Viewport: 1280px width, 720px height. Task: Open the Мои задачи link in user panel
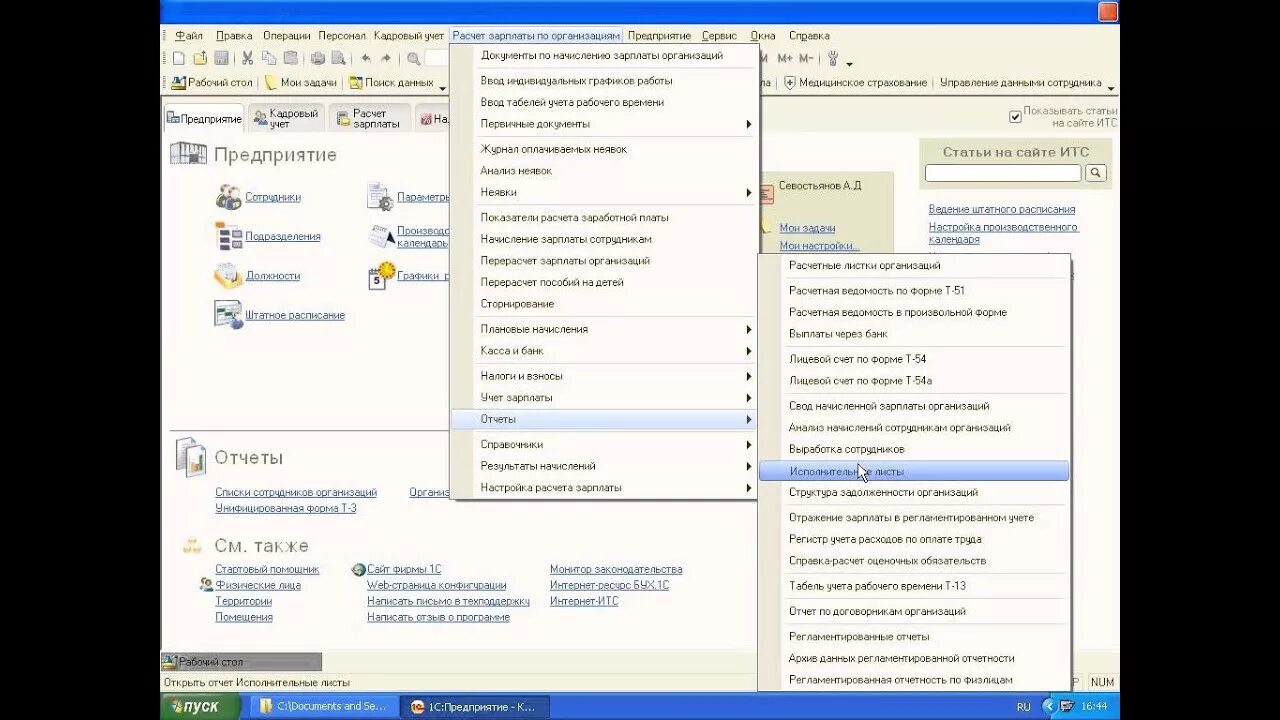[x=807, y=228]
